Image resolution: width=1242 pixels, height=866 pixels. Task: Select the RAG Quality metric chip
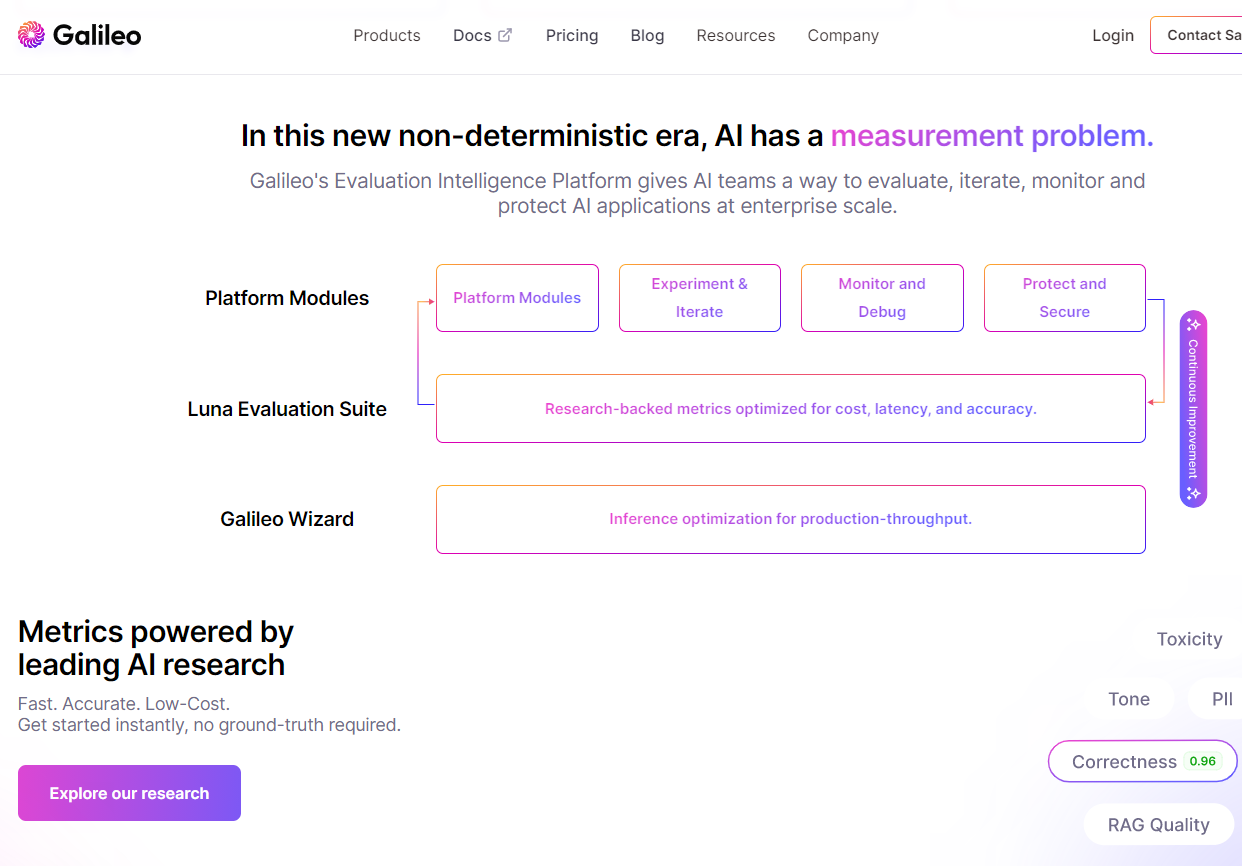[1158, 825]
